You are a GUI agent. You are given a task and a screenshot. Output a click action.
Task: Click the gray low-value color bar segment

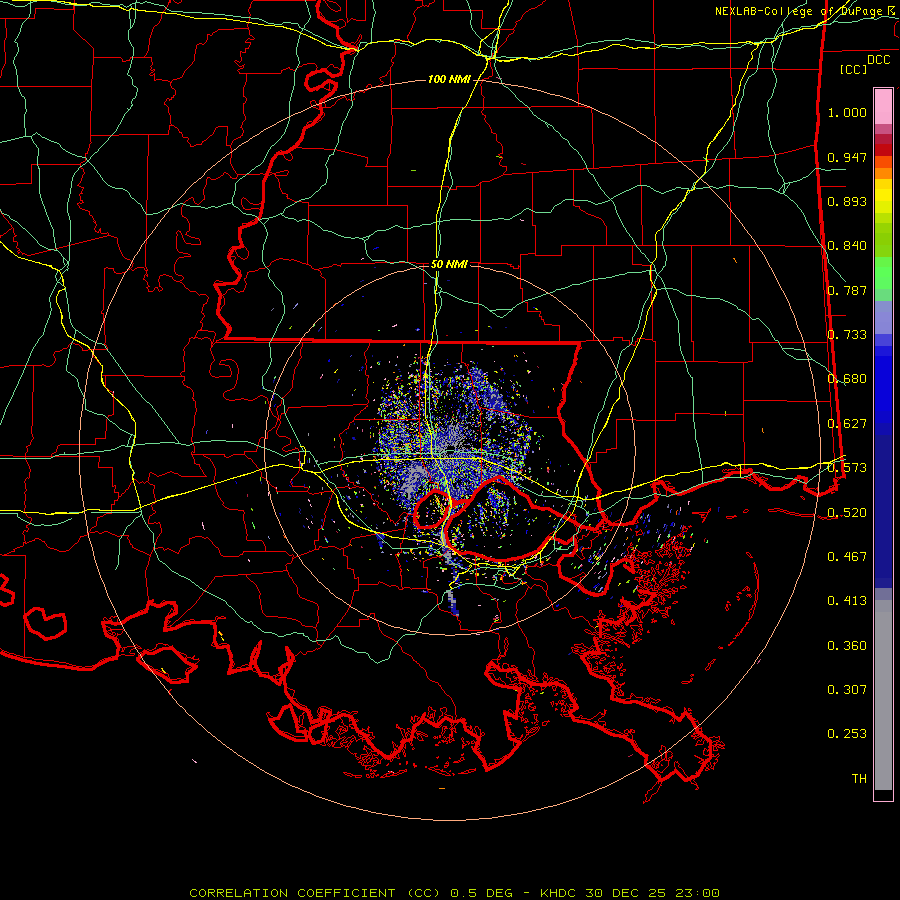pos(883,695)
